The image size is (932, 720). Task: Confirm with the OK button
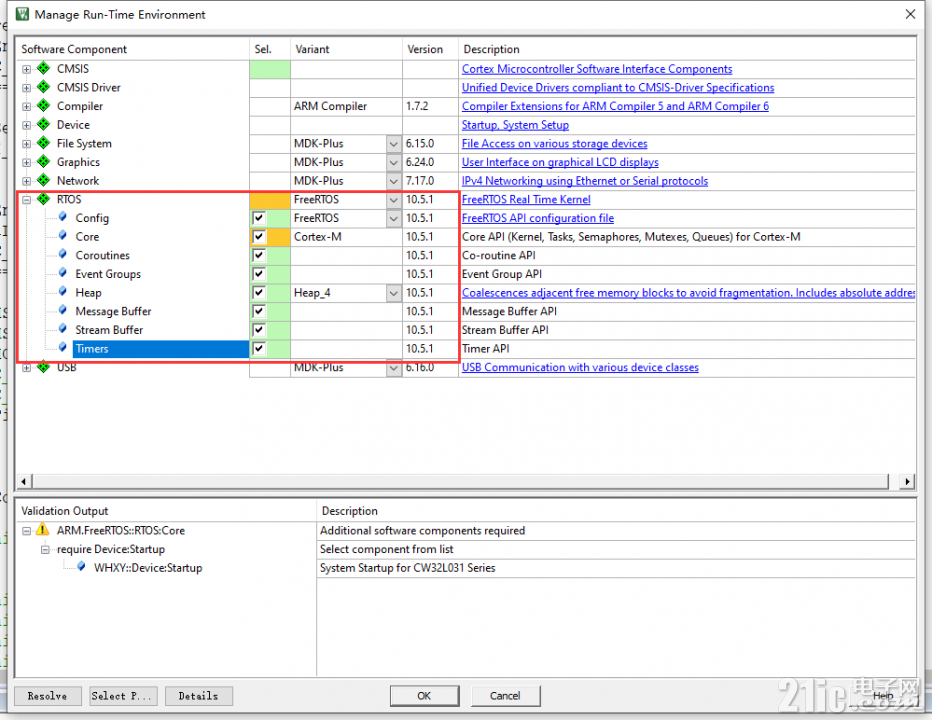424,696
